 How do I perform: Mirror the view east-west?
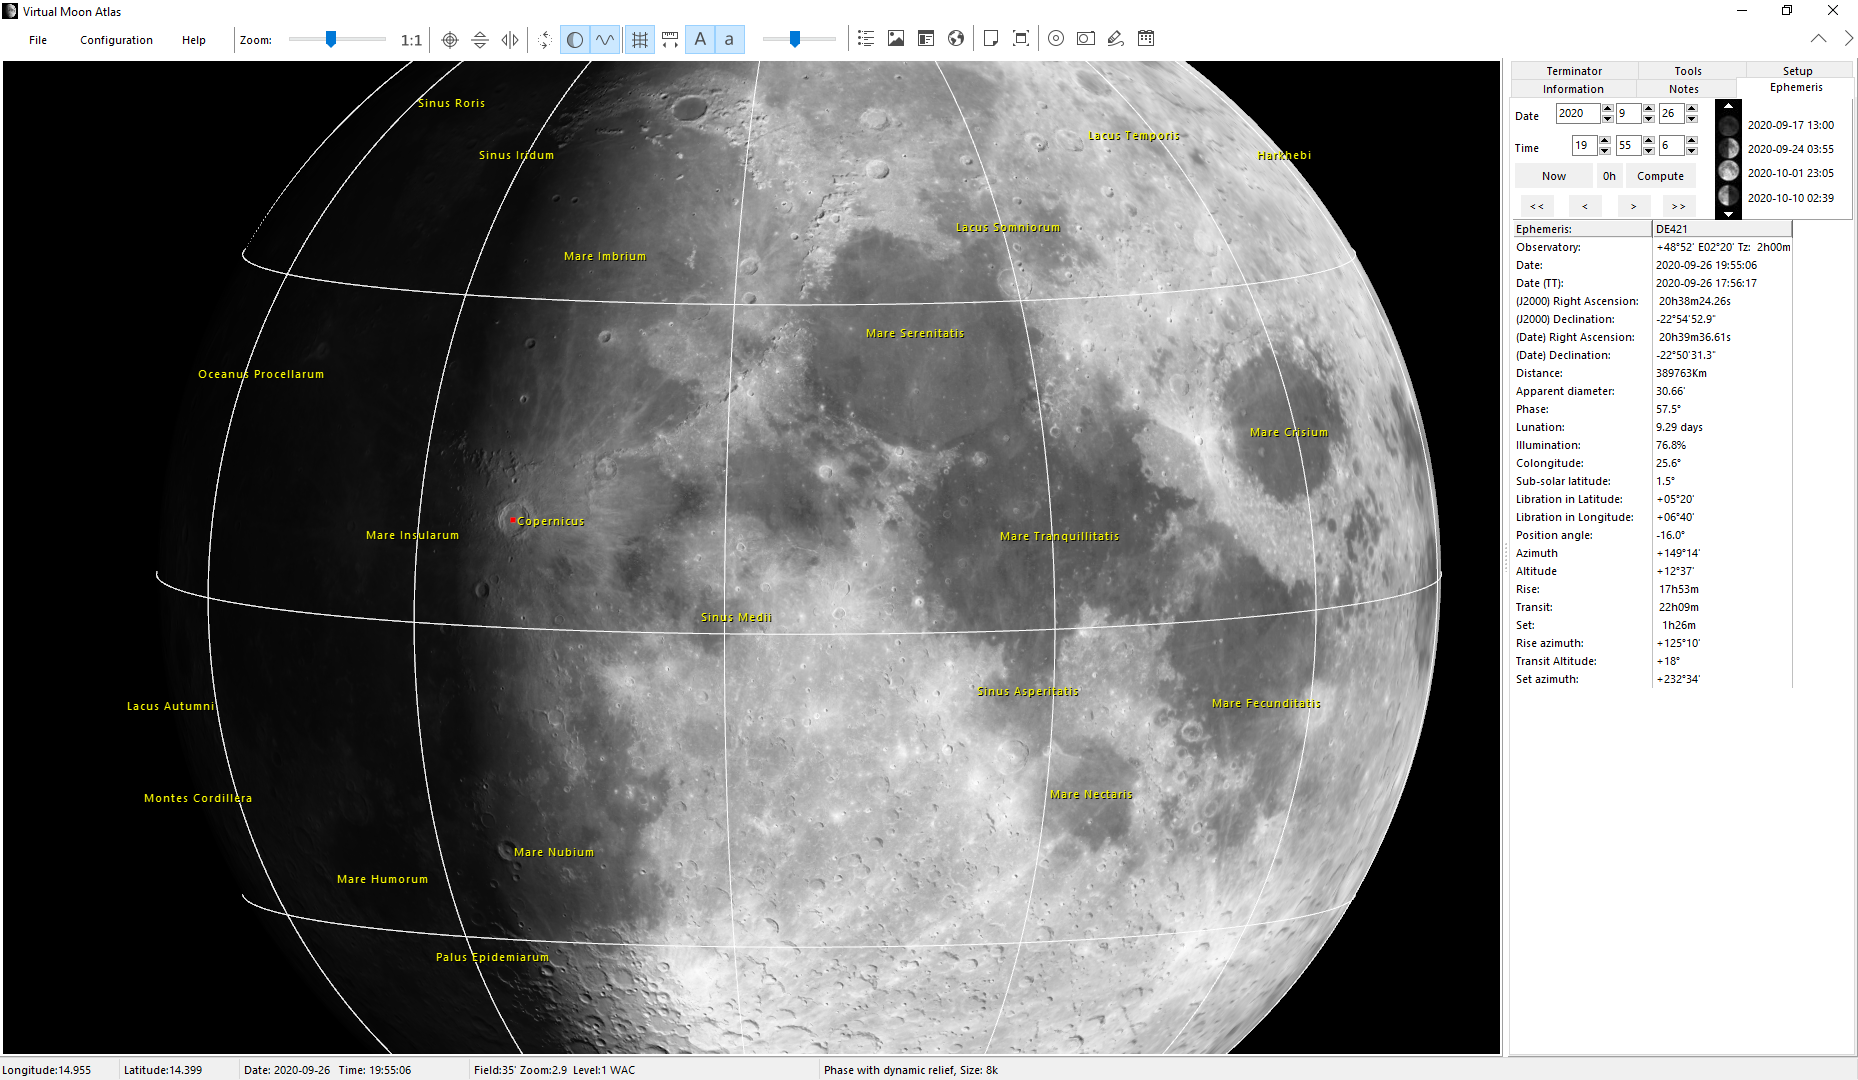(x=510, y=40)
